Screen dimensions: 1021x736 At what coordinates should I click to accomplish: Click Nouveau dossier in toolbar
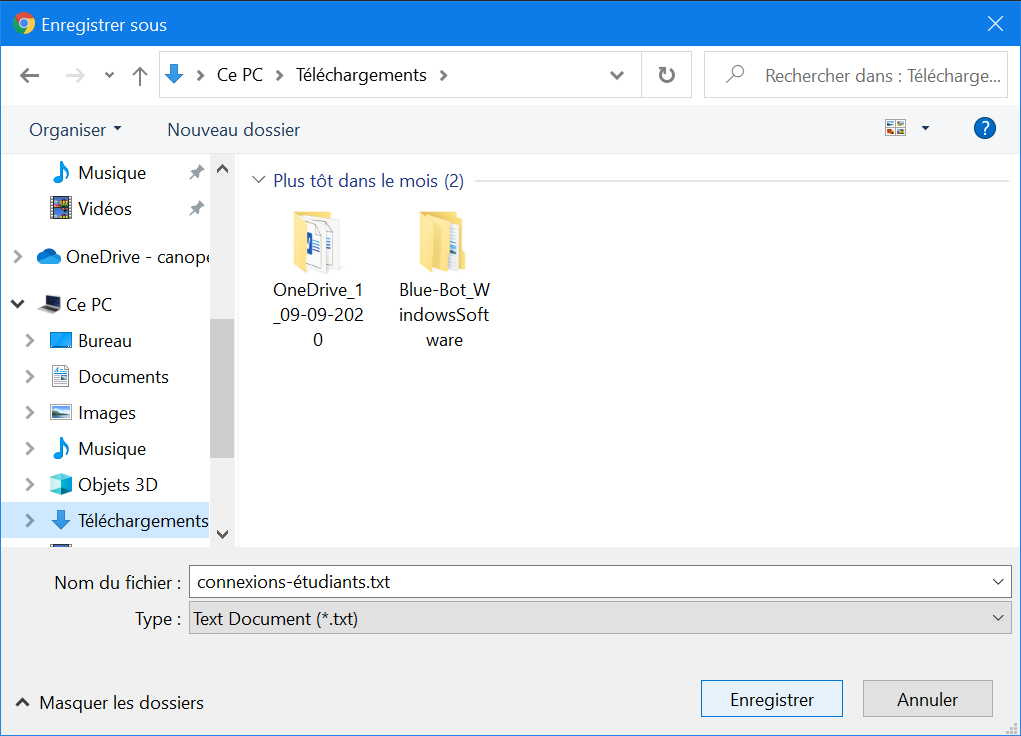(233, 130)
